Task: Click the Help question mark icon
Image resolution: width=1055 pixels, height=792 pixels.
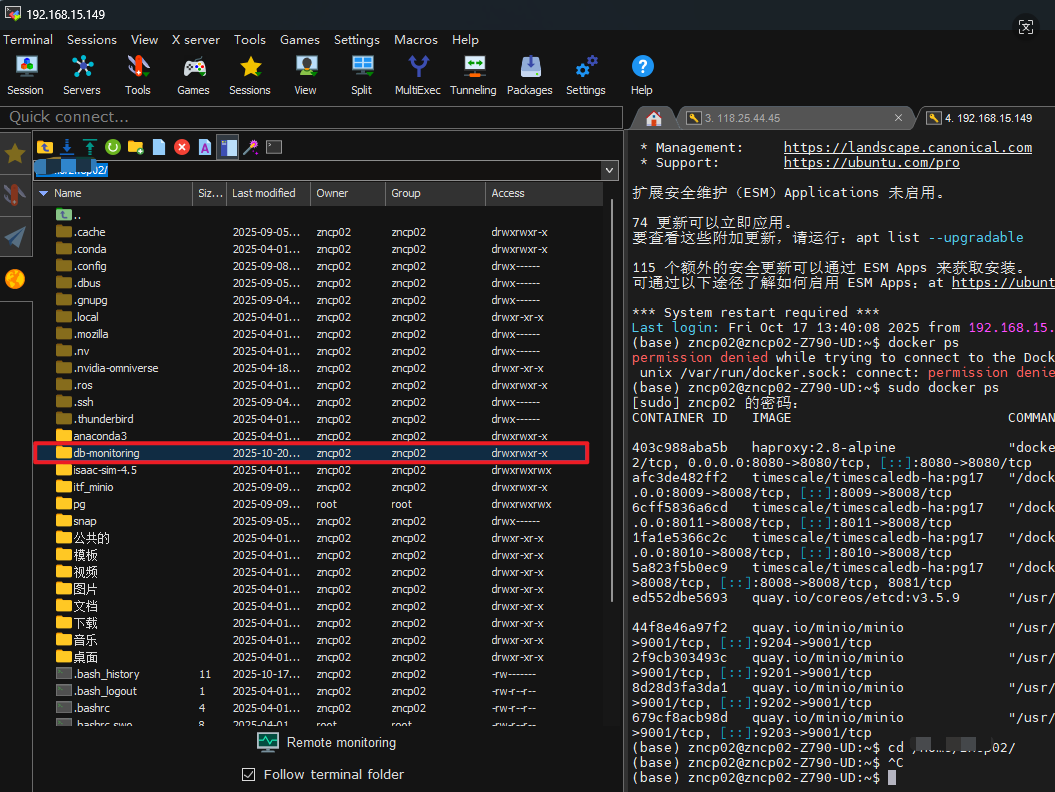Action: [x=642, y=75]
